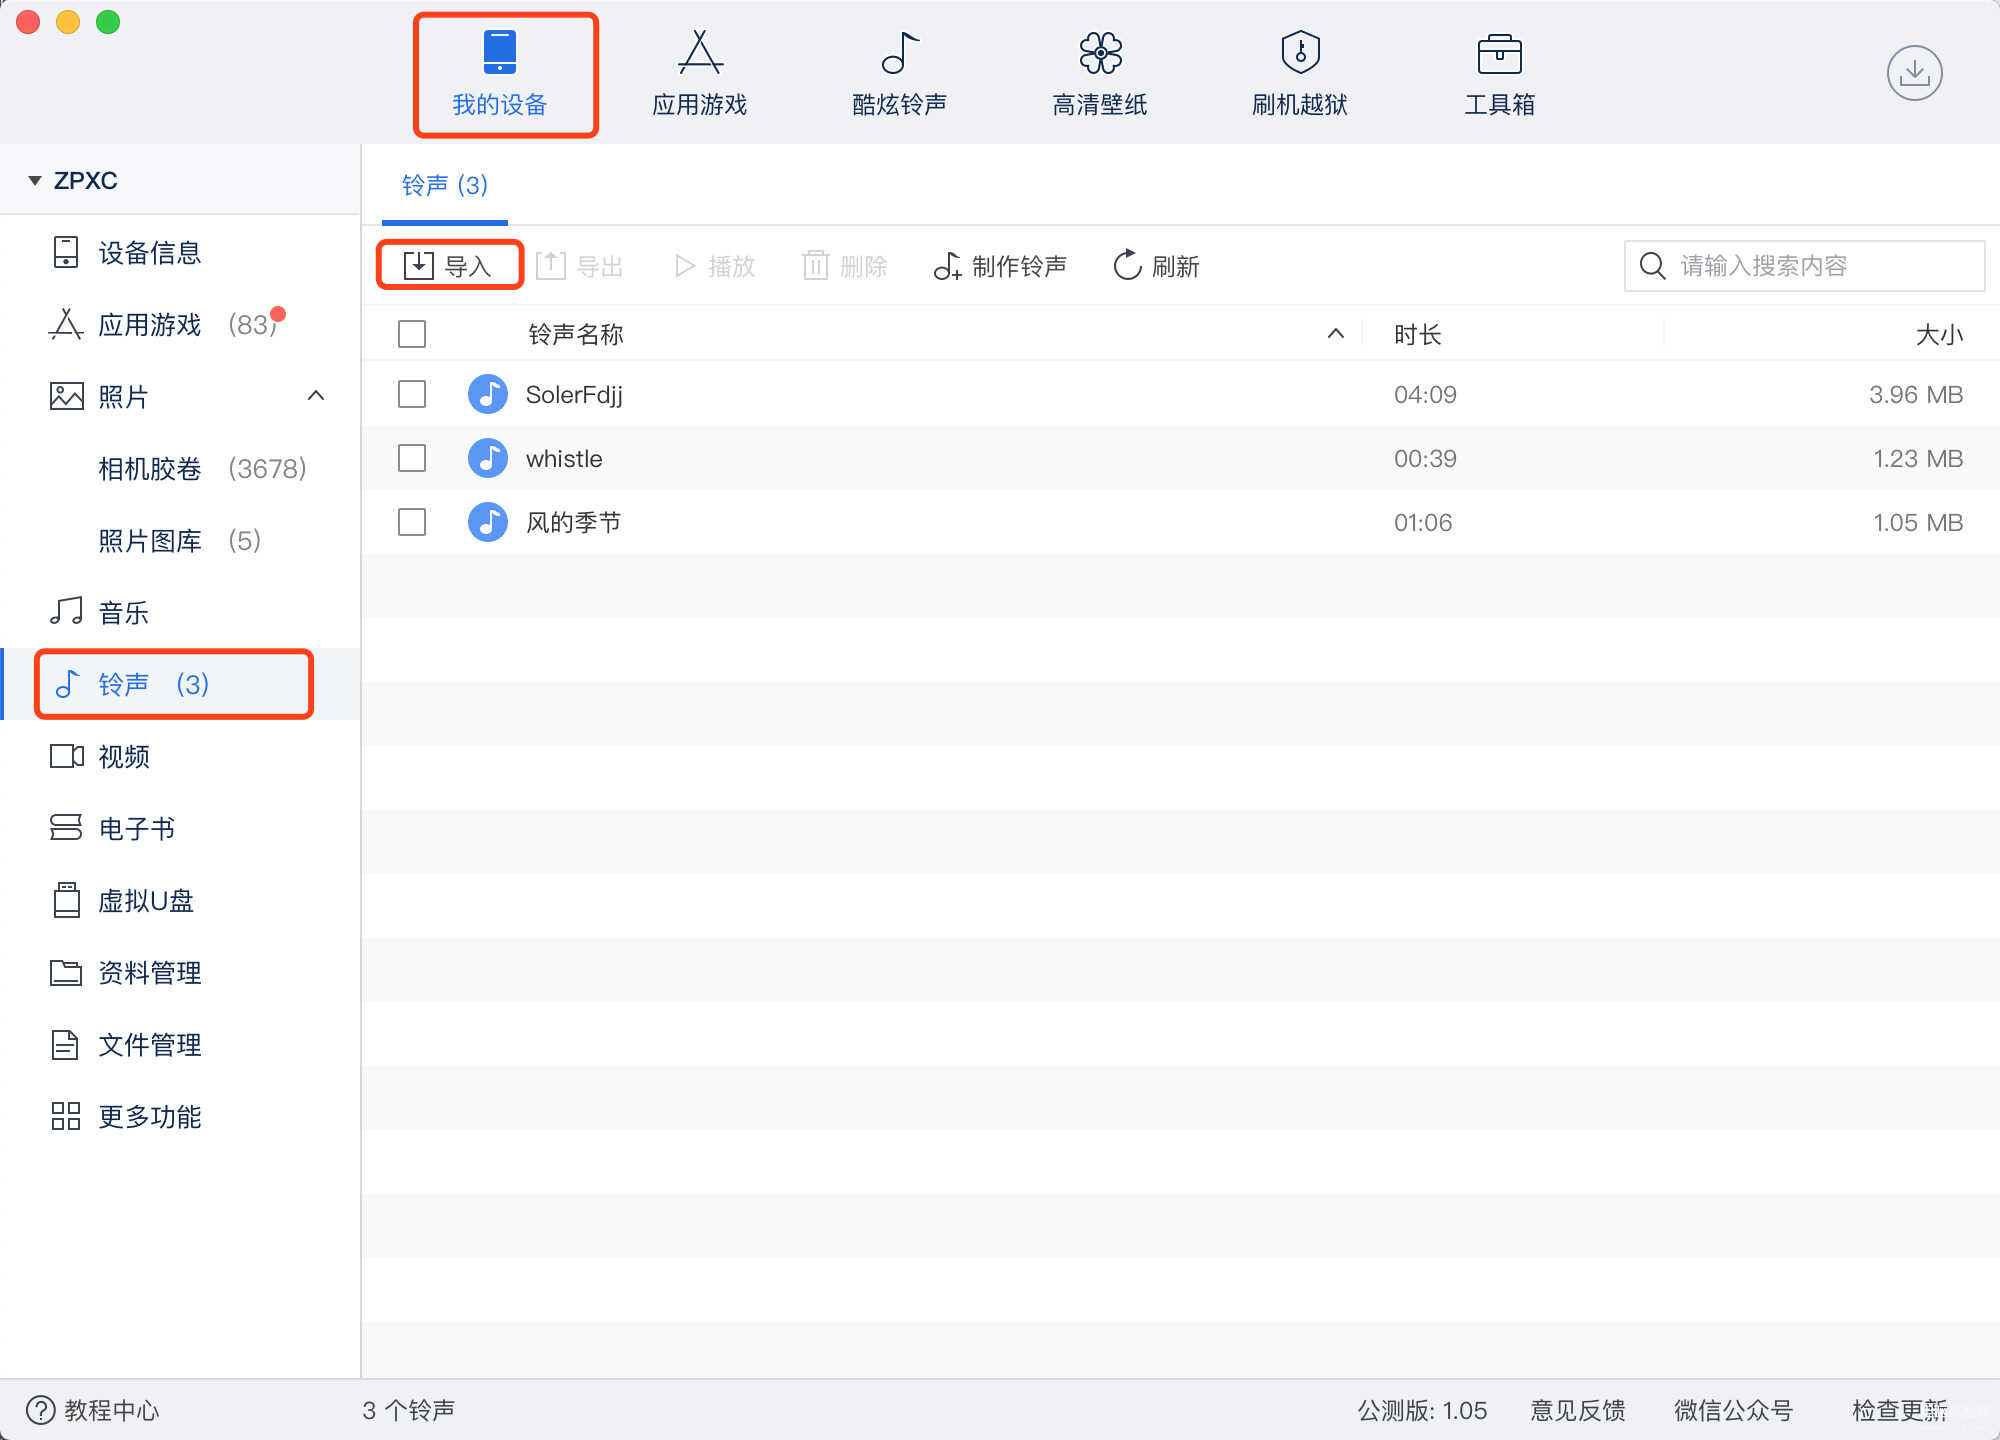Open 文件管理 in the sidebar
Screen dimensions: 2000x1440
pyautogui.click(x=180, y=1044)
